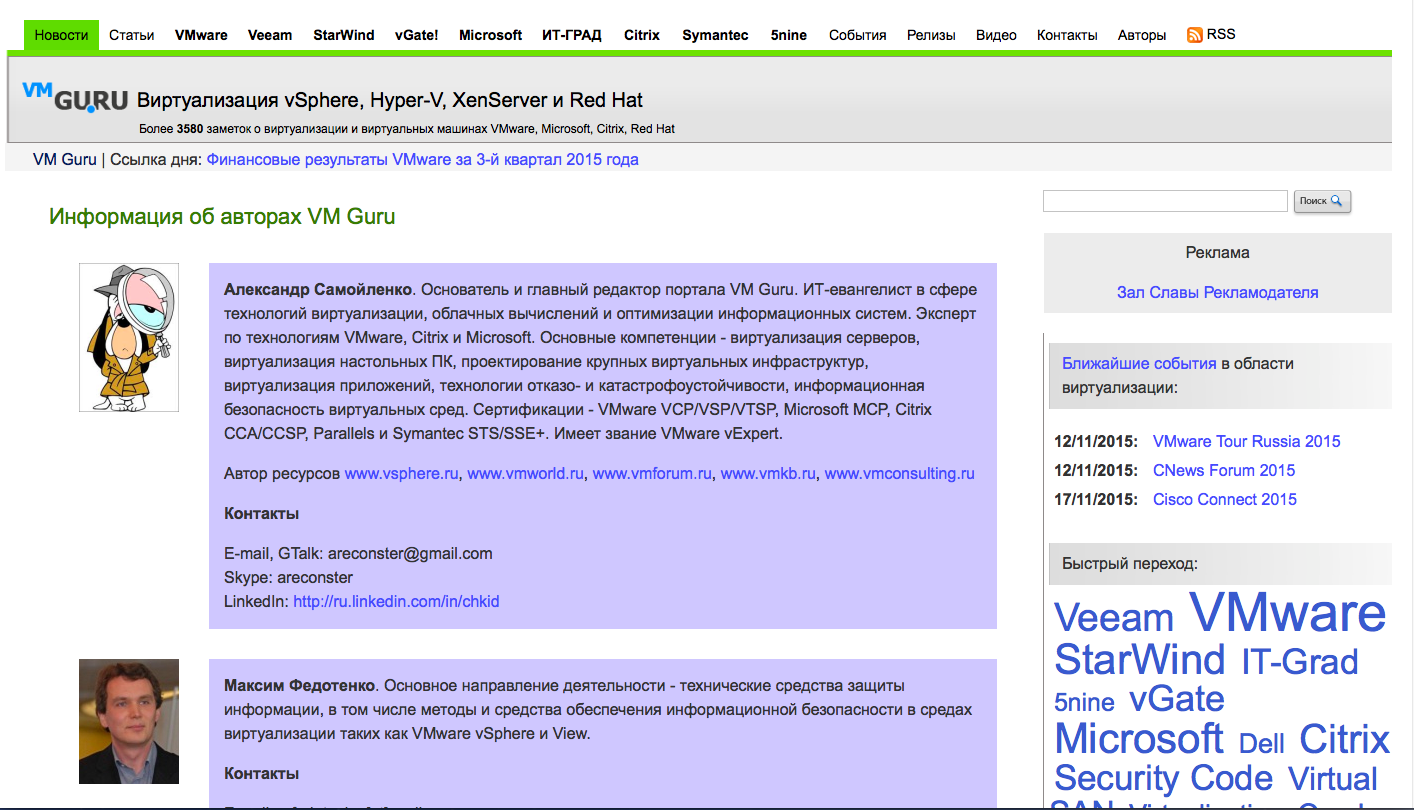Click the Реклама heading
The image size is (1414, 810).
1217,252
